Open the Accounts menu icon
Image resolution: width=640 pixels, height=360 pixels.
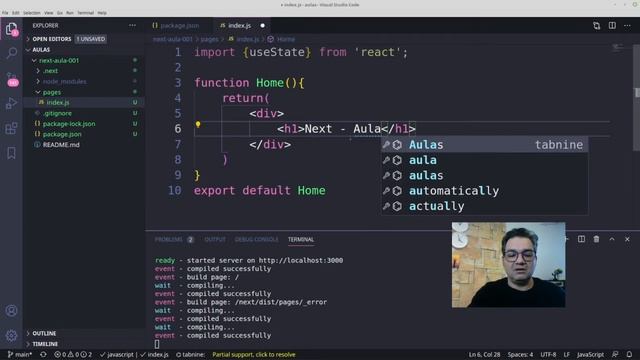click(11, 311)
